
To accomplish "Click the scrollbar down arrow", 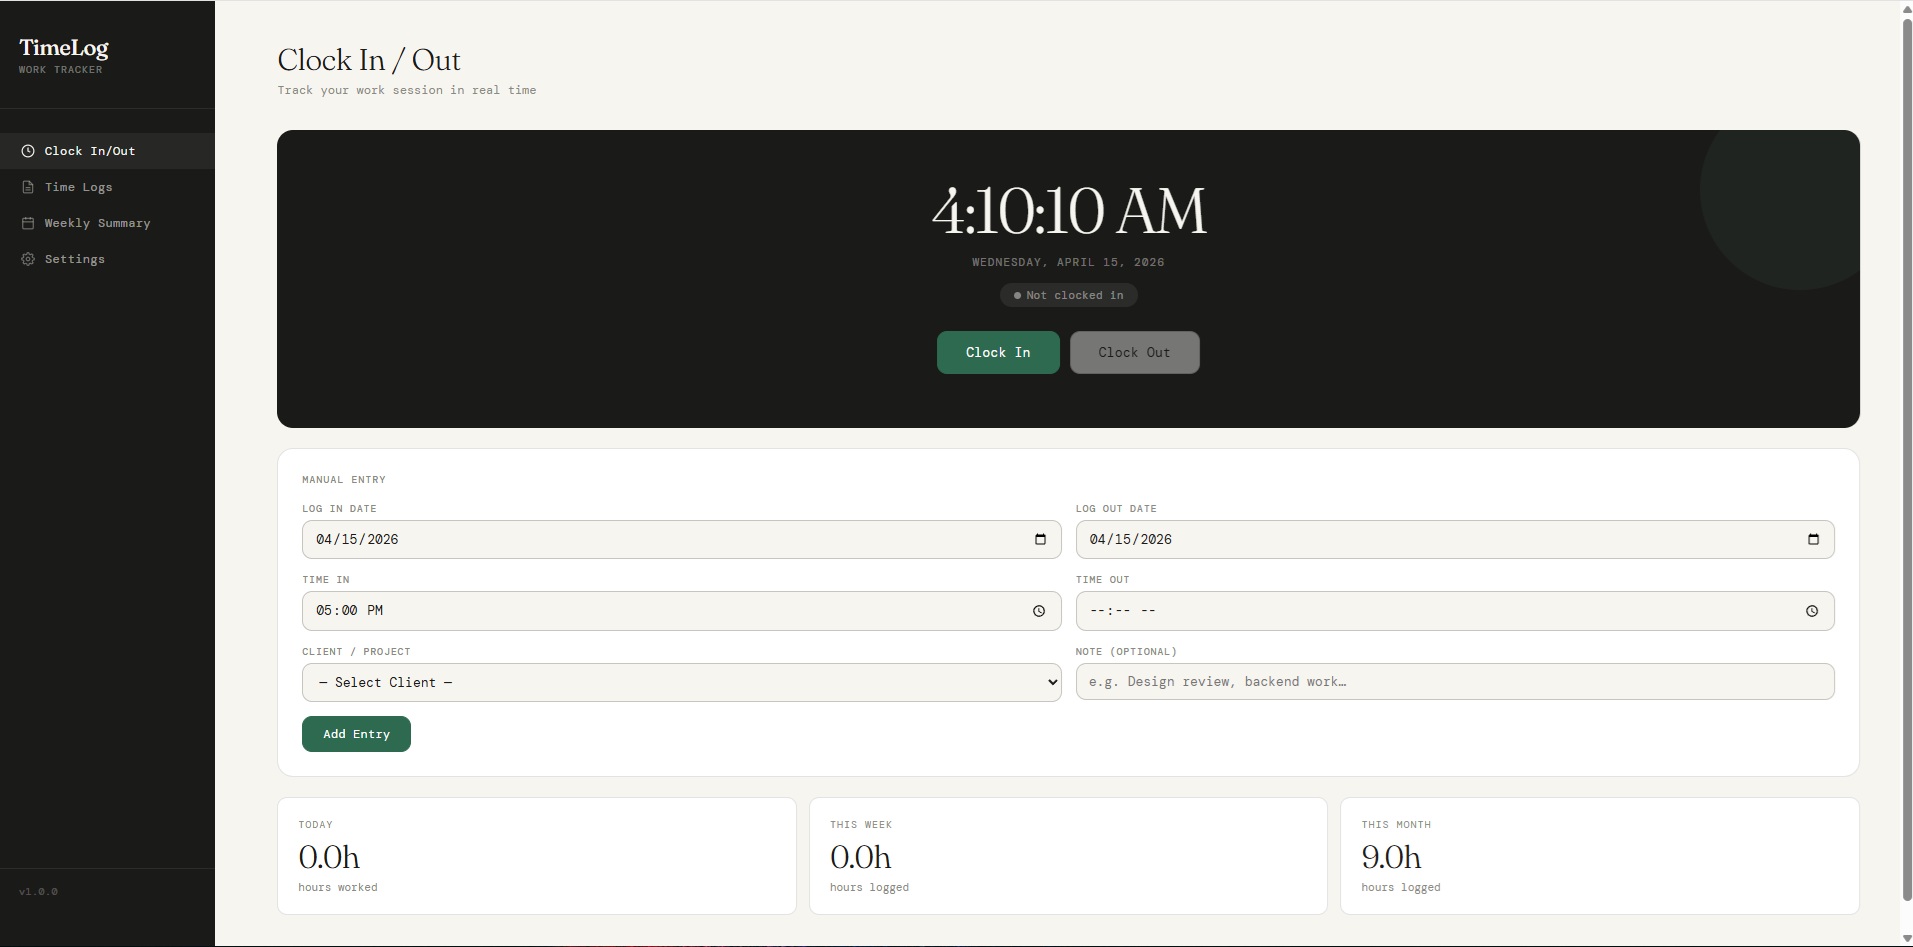I will click(x=1904, y=938).
